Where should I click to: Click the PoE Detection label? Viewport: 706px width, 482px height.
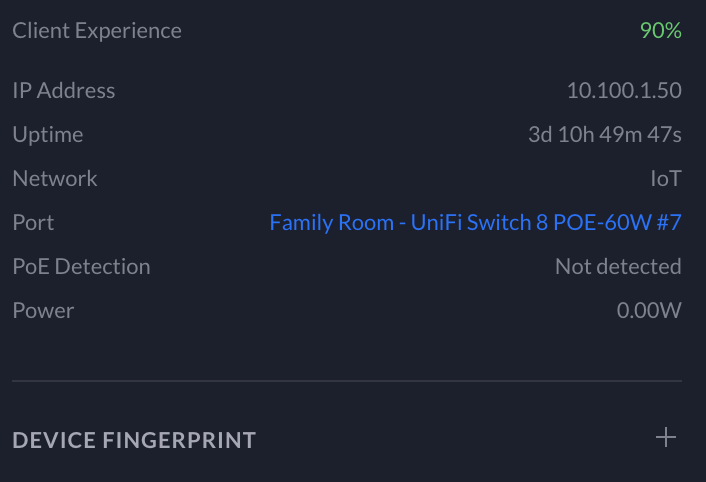coord(81,266)
